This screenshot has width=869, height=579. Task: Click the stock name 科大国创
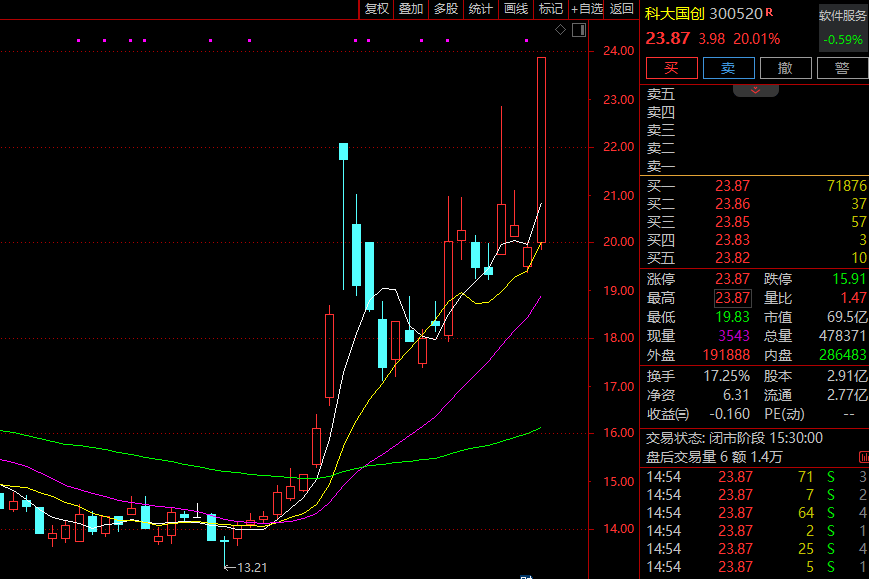[674, 14]
